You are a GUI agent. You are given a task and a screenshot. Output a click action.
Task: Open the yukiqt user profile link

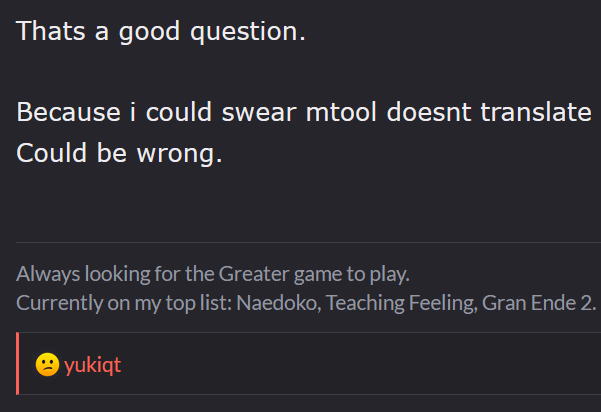click(92, 365)
